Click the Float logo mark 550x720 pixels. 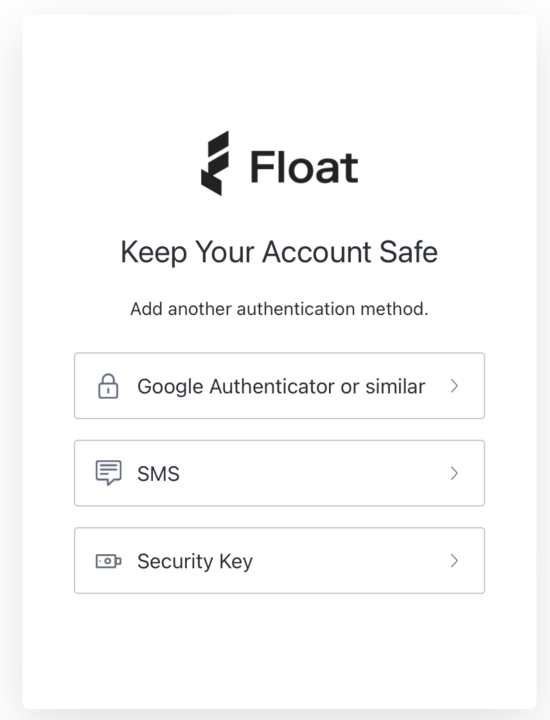[215, 163]
